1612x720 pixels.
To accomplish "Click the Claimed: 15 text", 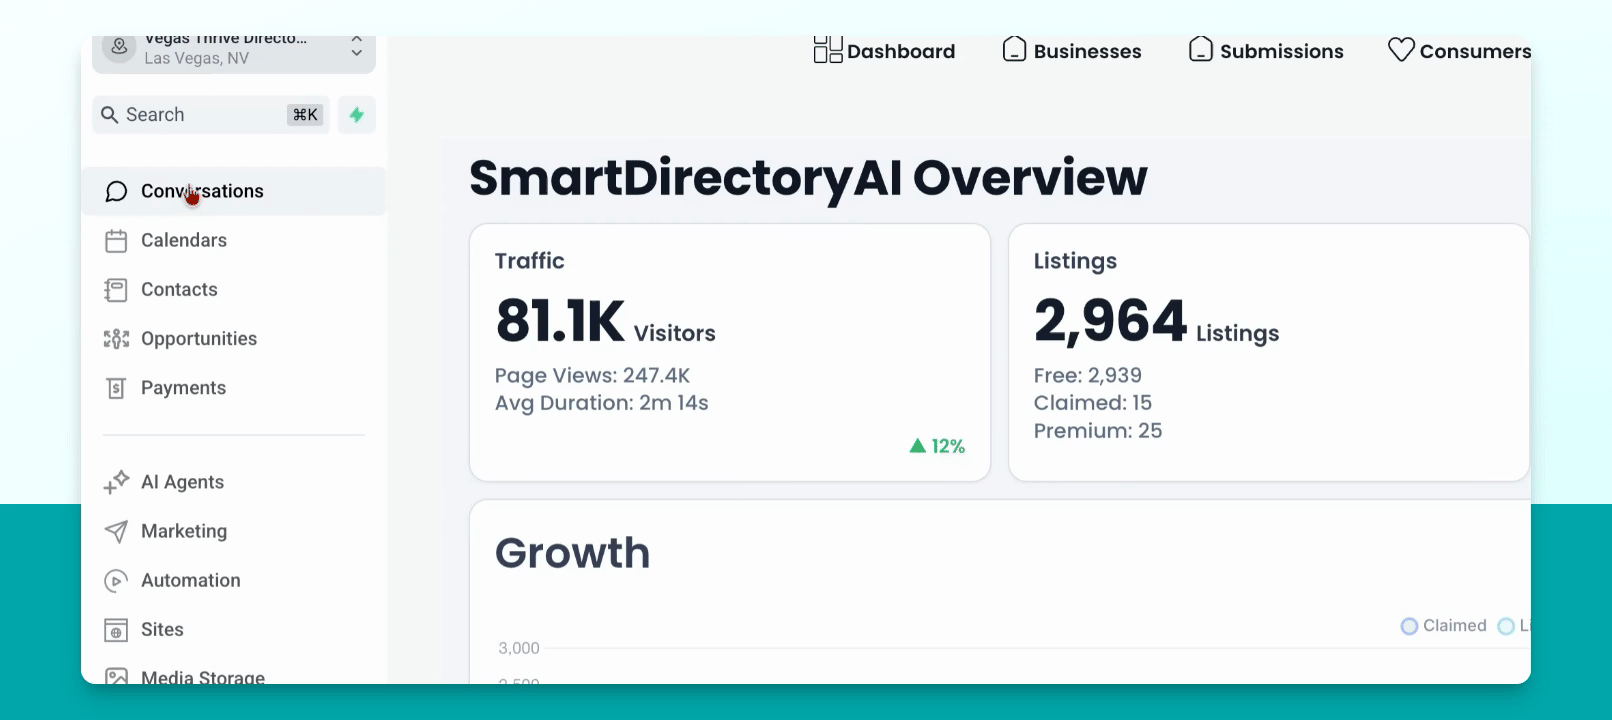I will click(1092, 403).
